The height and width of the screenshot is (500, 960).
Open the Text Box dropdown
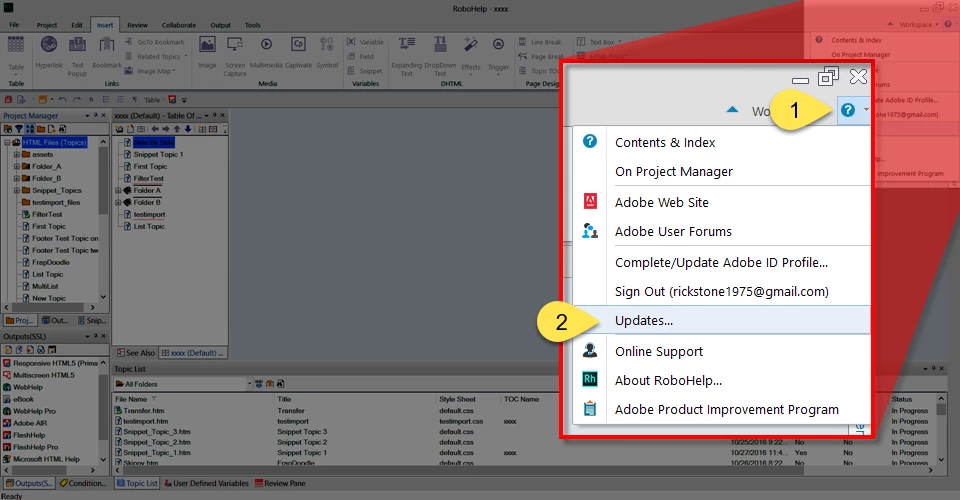(x=599, y=42)
